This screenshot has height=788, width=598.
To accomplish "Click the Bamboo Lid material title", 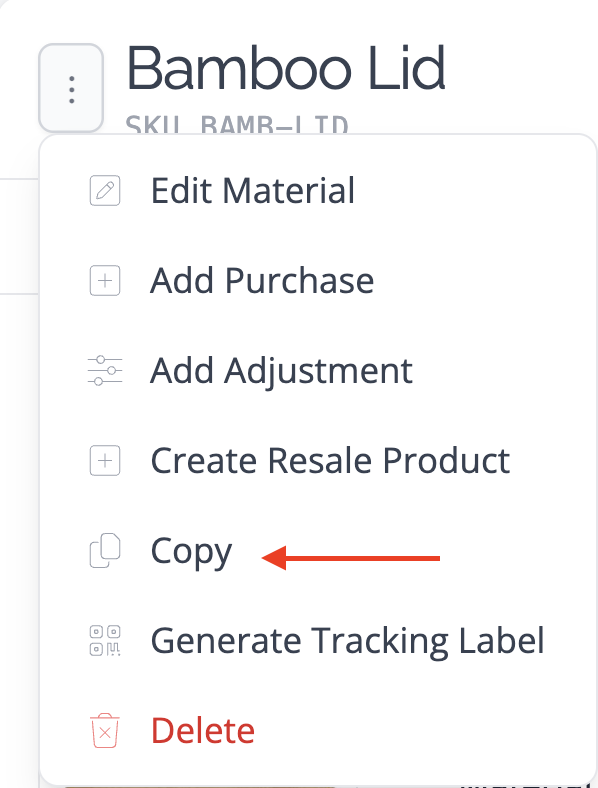I will click(x=286, y=68).
